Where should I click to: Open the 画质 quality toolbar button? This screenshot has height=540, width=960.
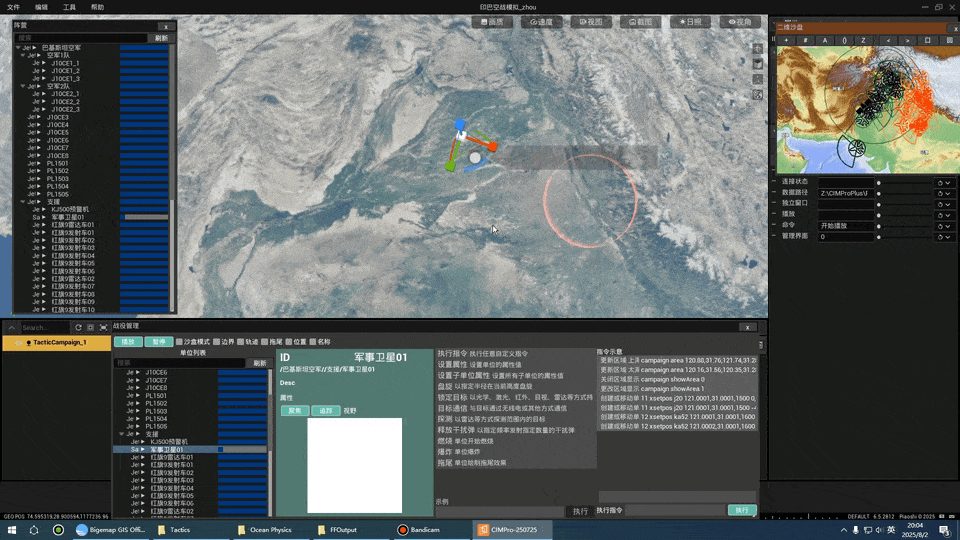(x=492, y=22)
